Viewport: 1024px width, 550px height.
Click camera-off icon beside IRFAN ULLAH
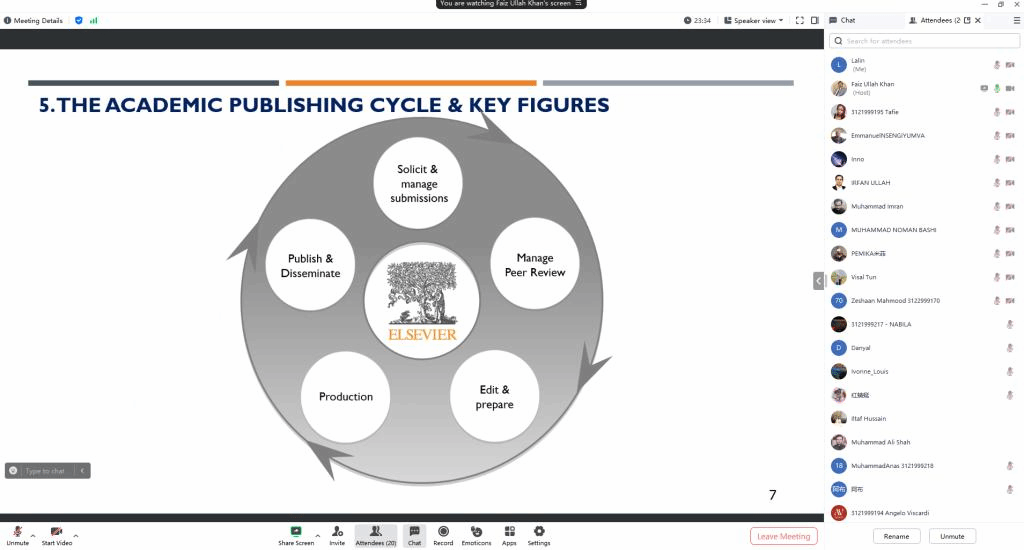pyautogui.click(x=1010, y=183)
